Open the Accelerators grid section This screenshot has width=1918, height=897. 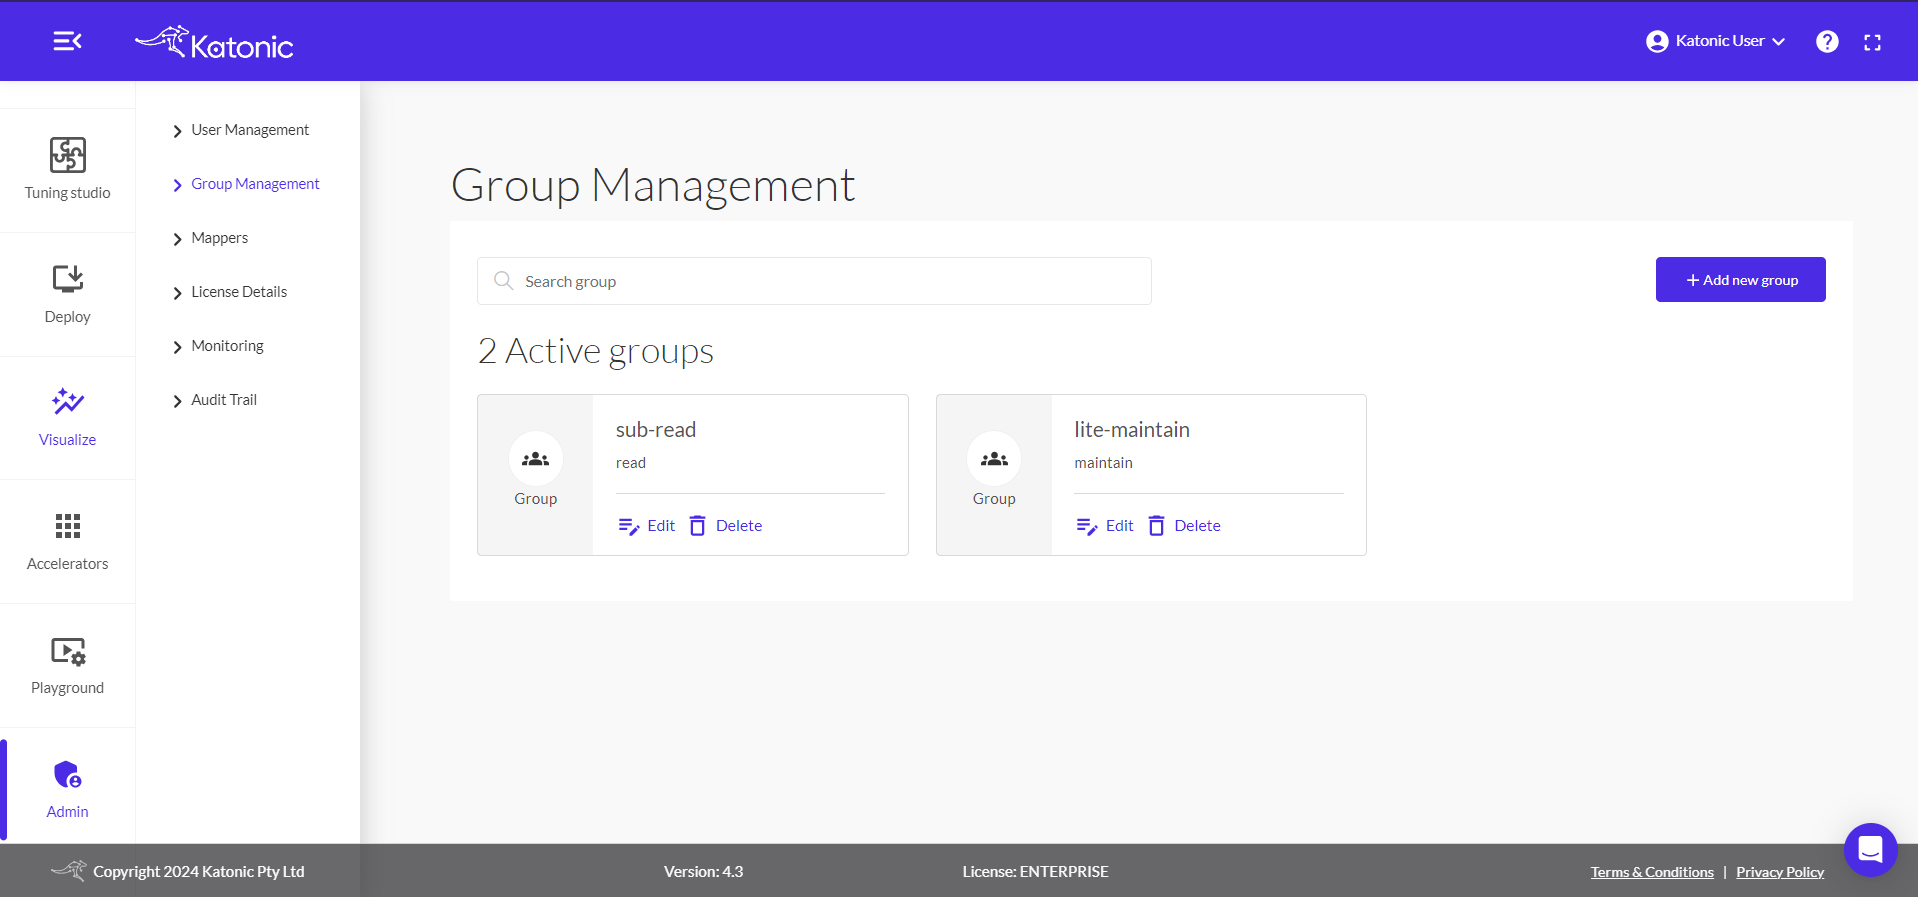tap(67, 542)
